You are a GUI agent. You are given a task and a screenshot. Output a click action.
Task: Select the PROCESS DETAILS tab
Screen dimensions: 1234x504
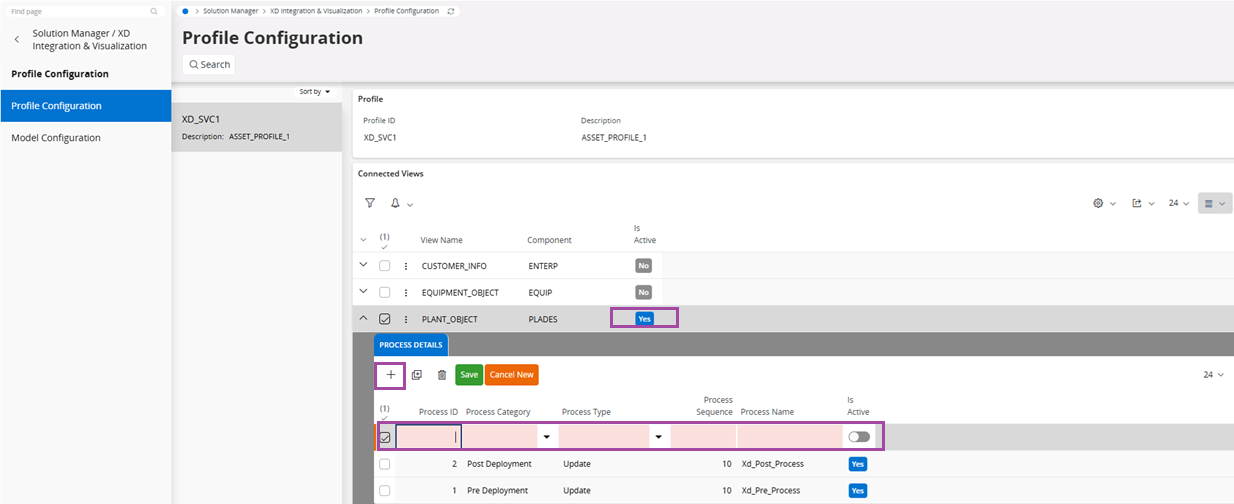[x=411, y=345]
